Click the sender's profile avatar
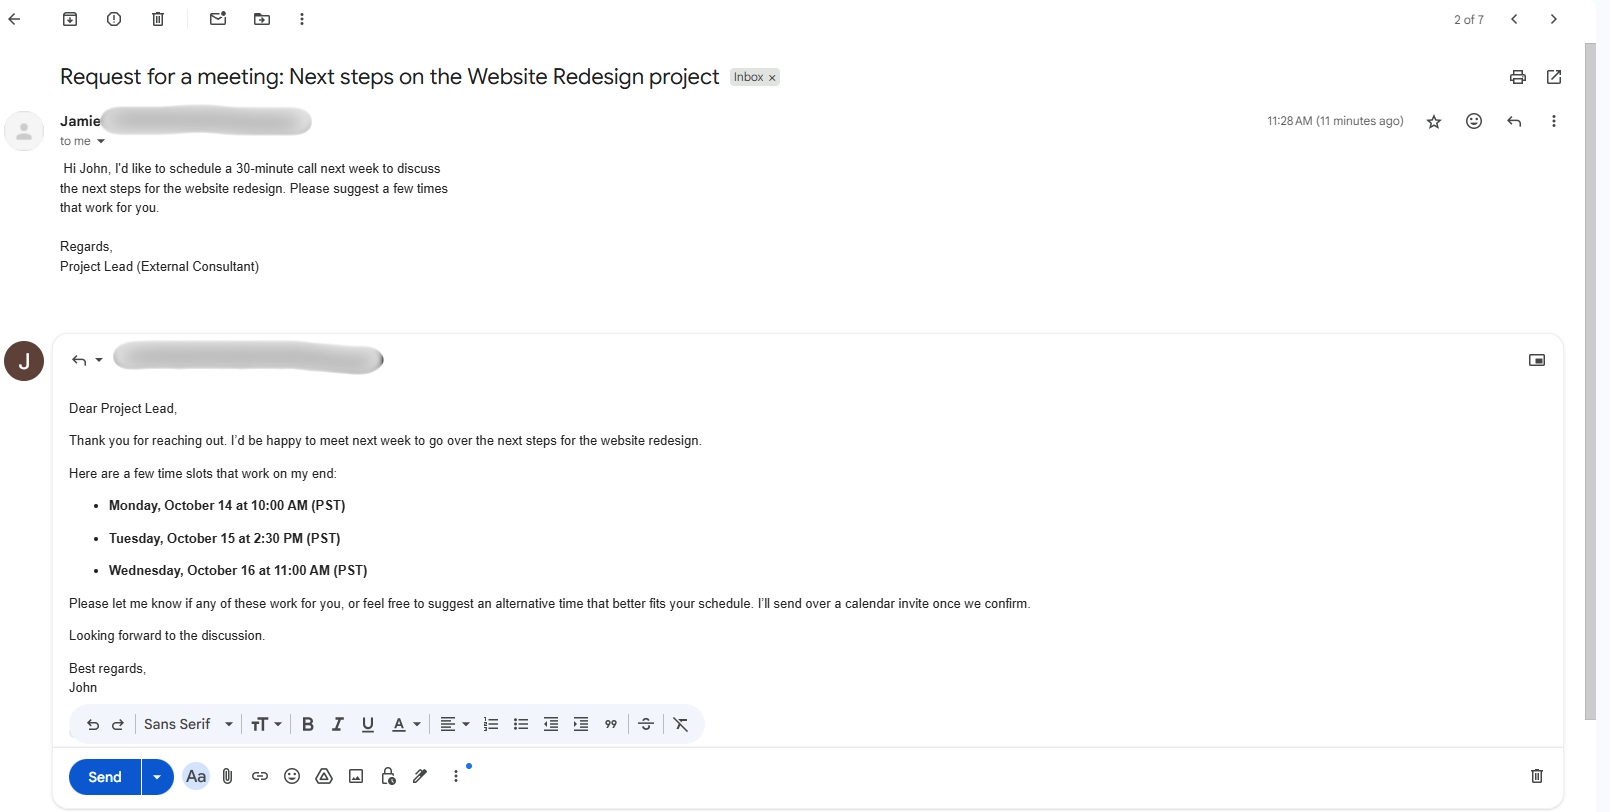 (24, 131)
